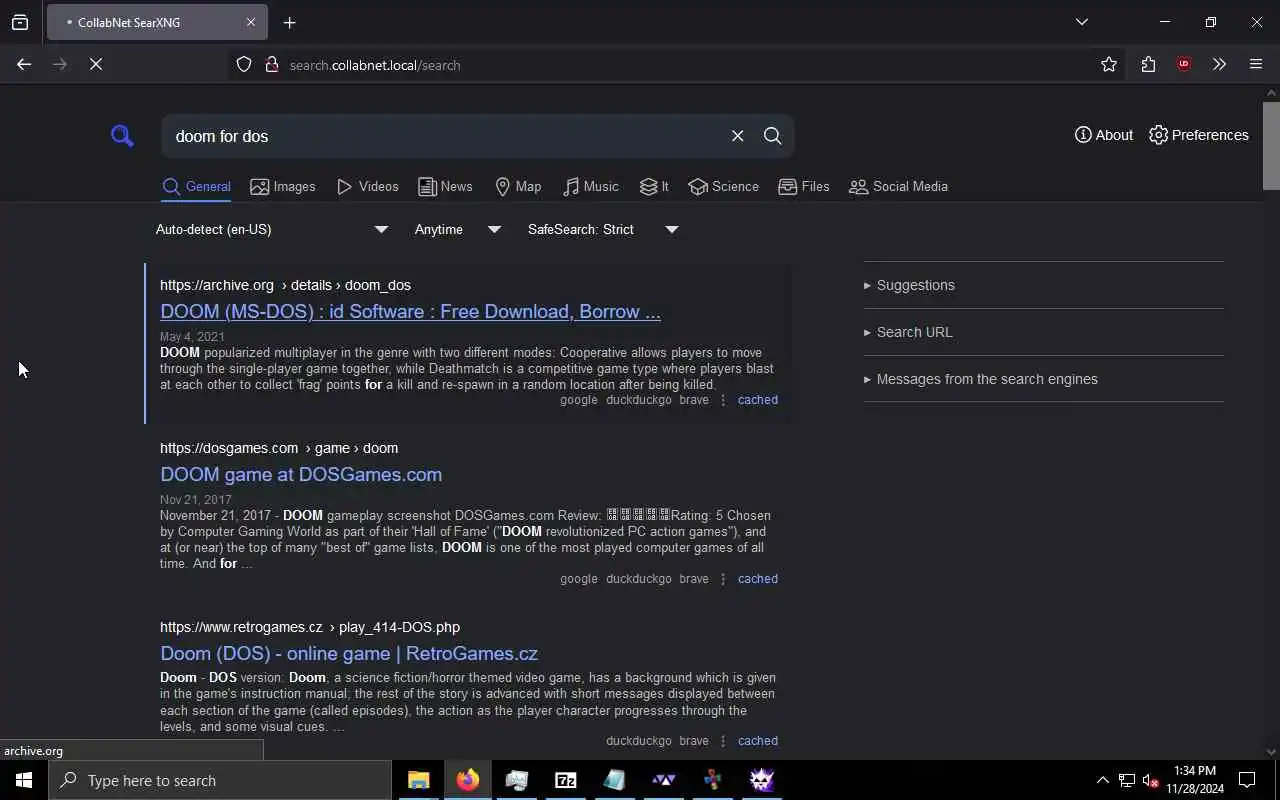
Task: Switch to the Videos tab
Action: (368, 187)
